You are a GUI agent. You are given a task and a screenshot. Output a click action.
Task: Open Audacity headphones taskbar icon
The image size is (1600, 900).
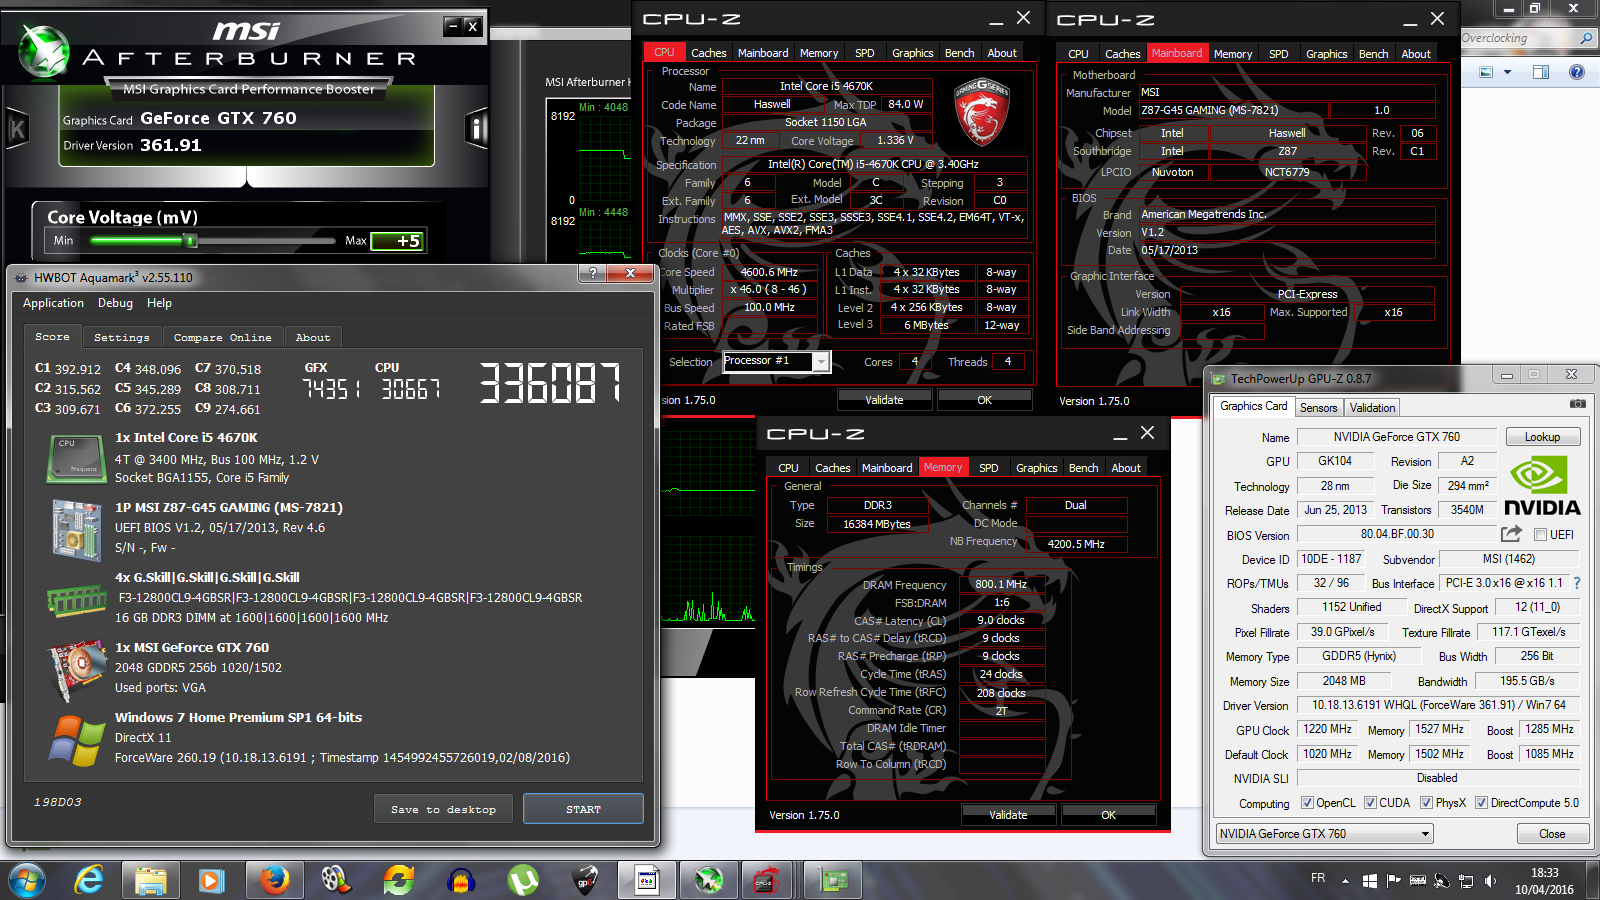460,881
